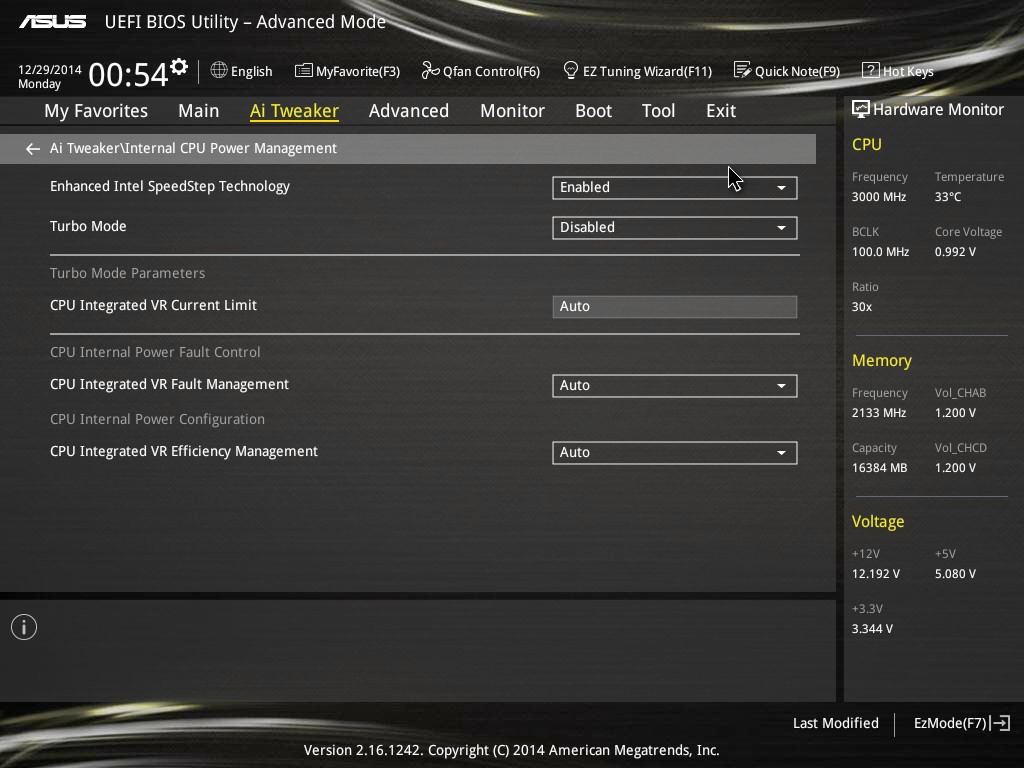Click the Hardware Monitor screen icon
This screenshot has width=1024, height=768.
(x=861, y=109)
